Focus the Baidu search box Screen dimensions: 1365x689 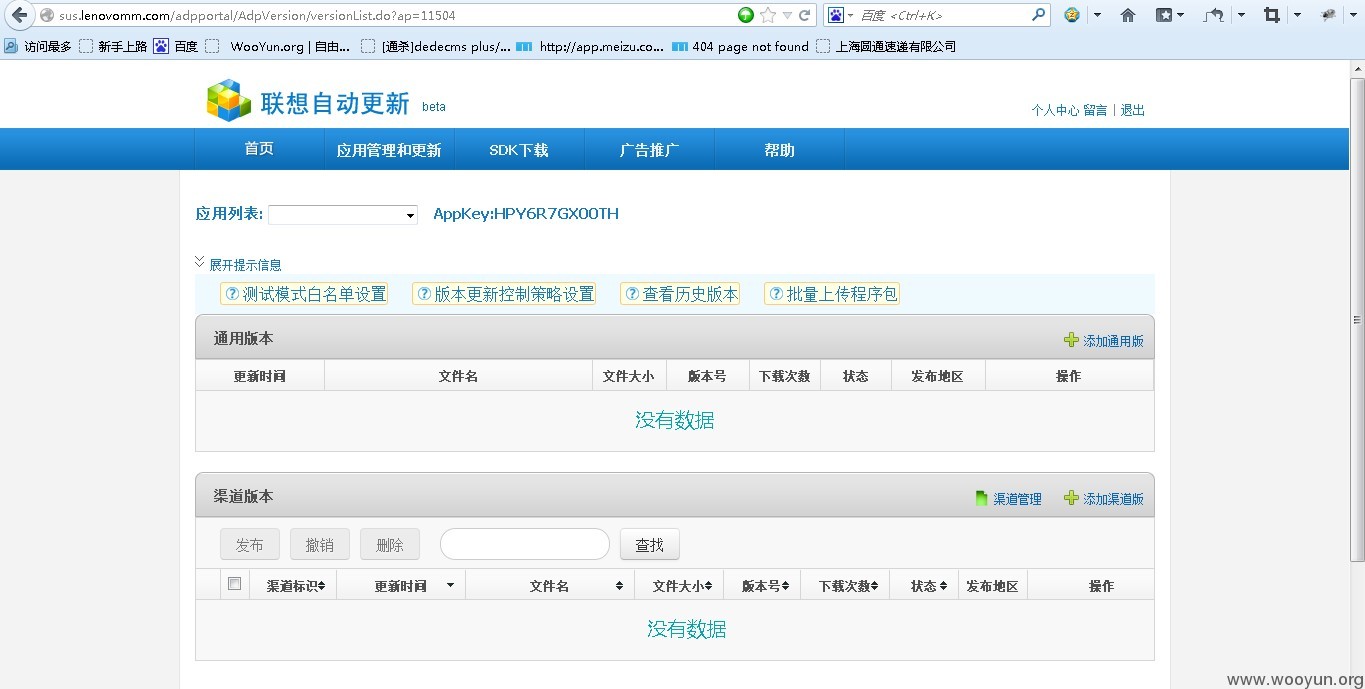tap(944, 15)
